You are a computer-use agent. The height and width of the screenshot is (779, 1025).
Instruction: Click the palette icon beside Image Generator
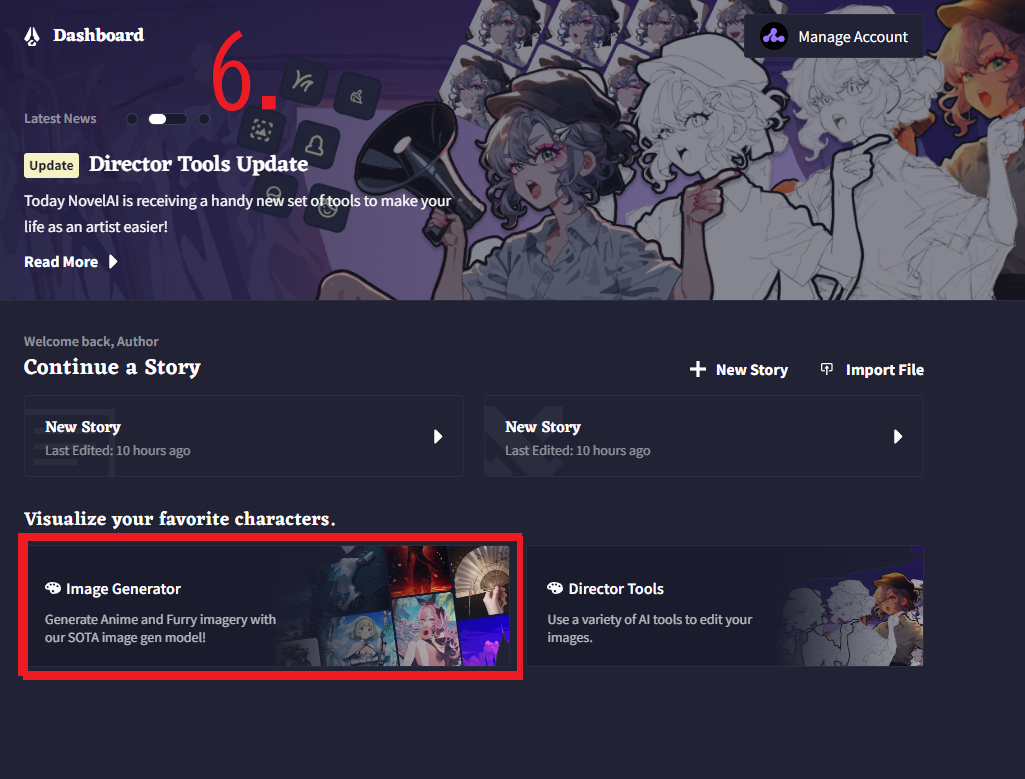53,588
